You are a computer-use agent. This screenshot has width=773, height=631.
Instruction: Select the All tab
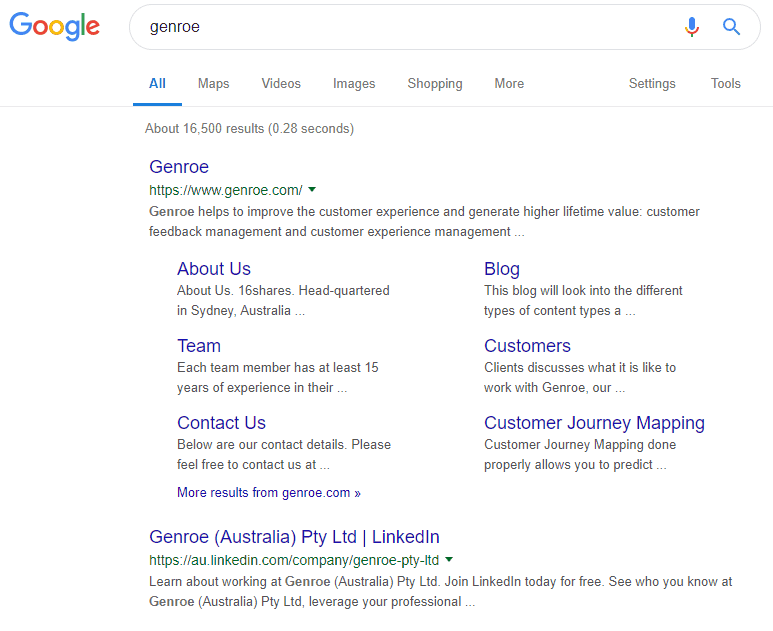click(x=157, y=83)
